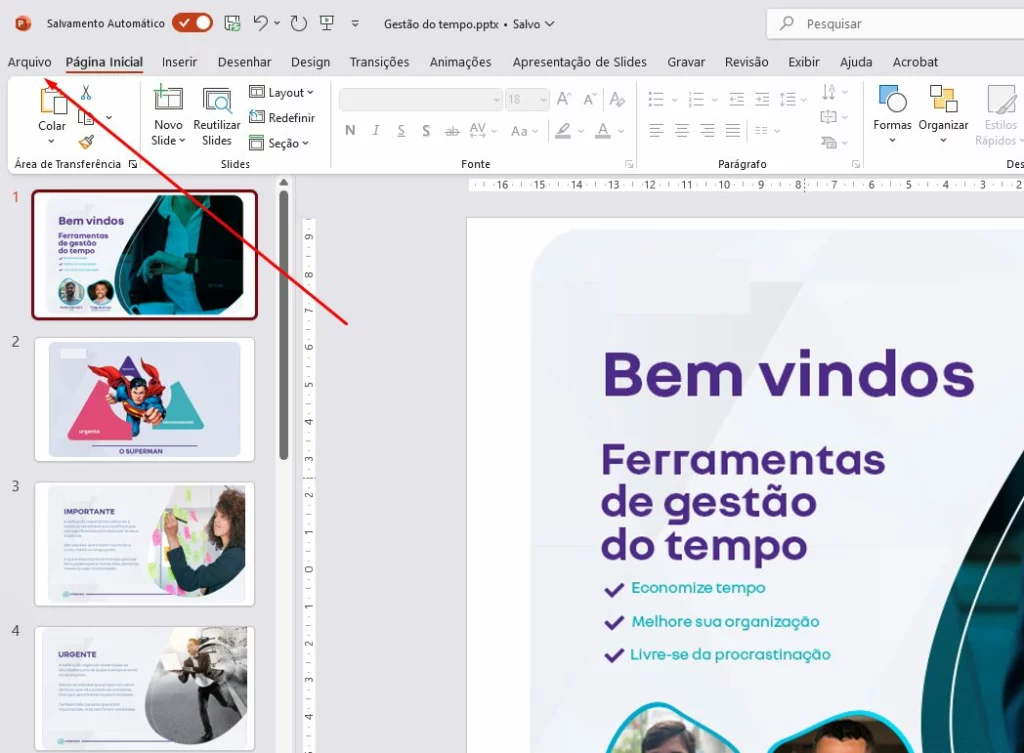Open the Arquivo menu
The width and height of the screenshot is (1024, 753).
tap(29, 62)
